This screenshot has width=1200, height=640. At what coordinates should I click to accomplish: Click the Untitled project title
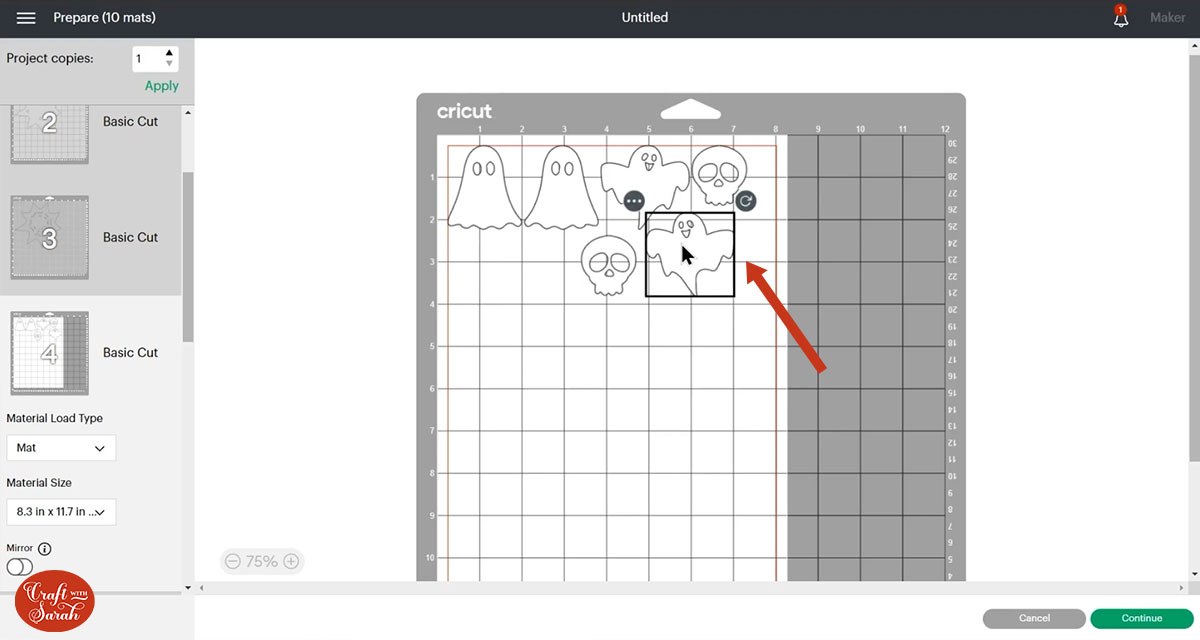[x=645, y=18]
